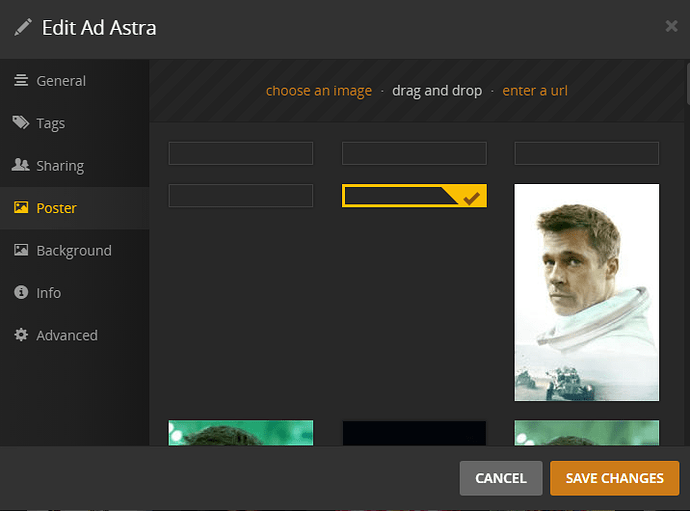Click the 'enter a url' link
The height and width of the screenshot is (511, 690).
pos(535,91)
